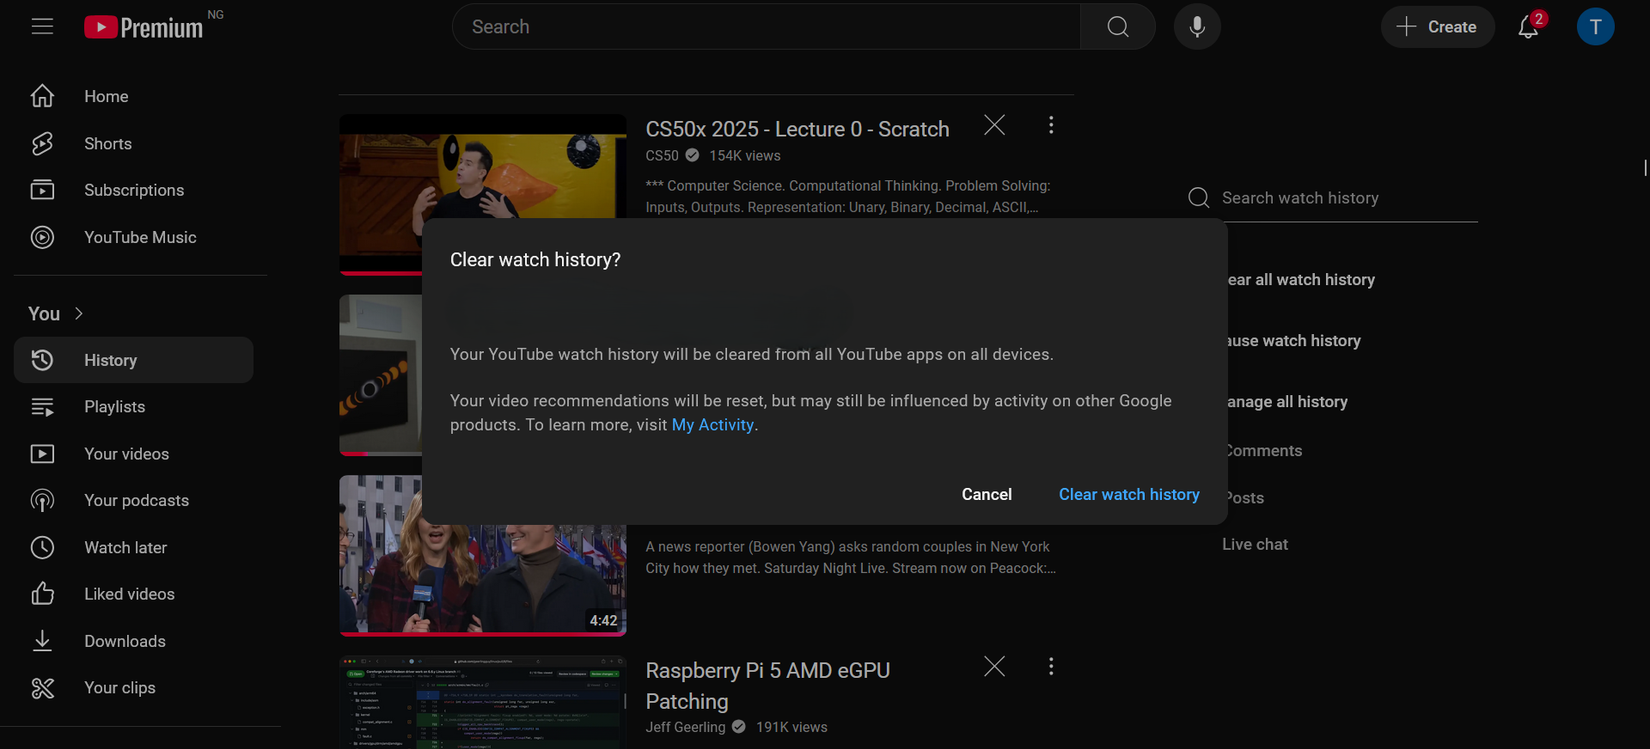Expand the You section chevron

(79, 314)
